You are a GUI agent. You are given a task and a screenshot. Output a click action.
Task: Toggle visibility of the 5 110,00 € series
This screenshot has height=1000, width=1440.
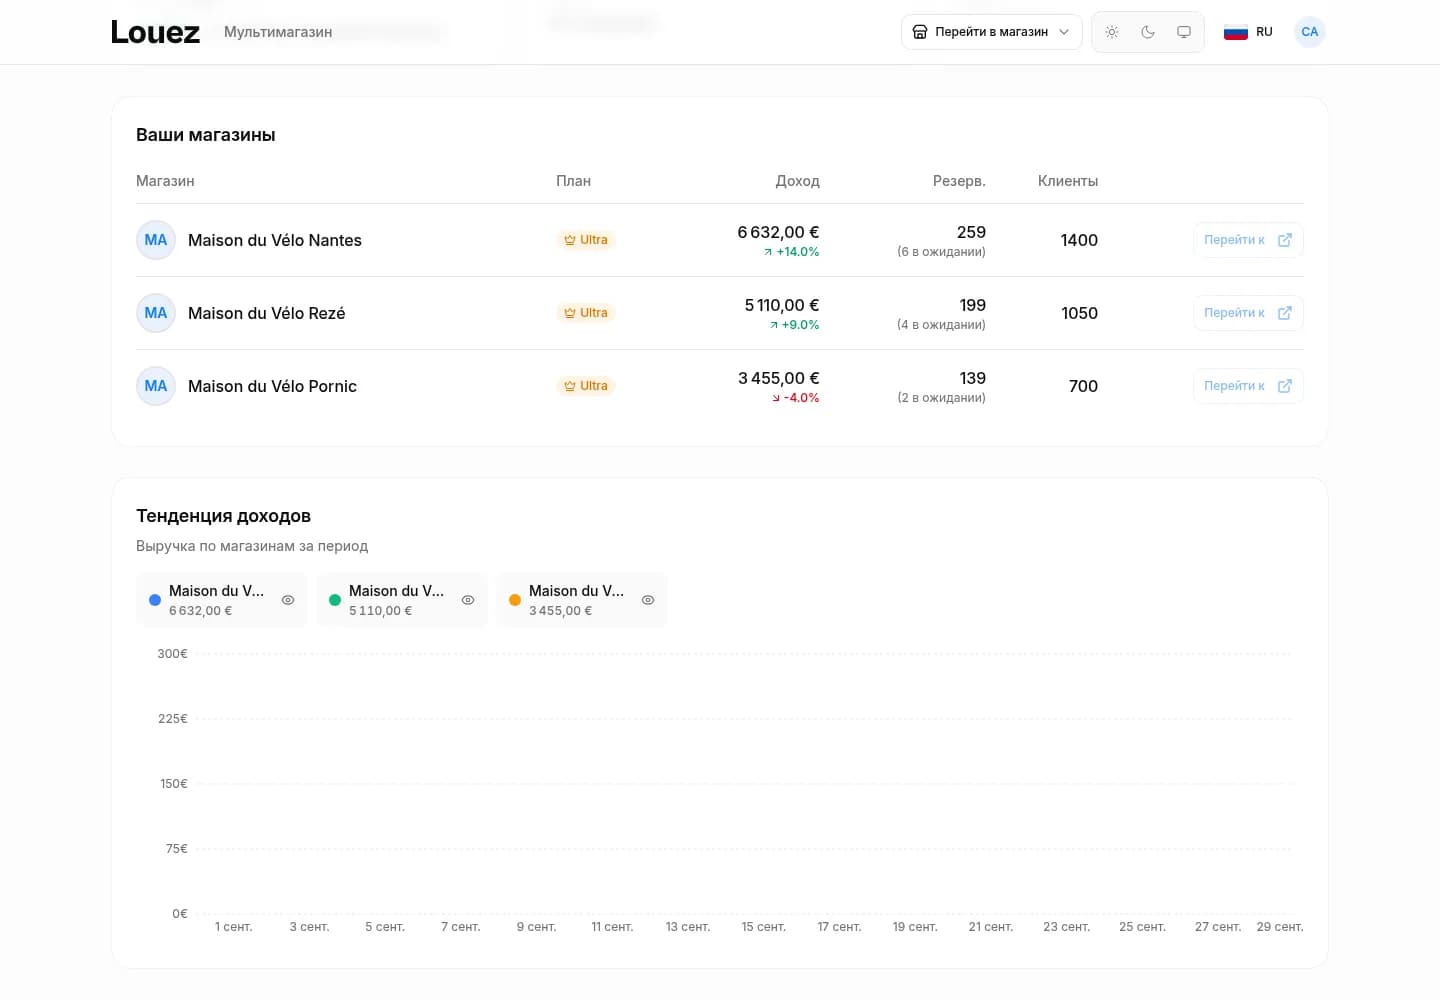pyautogui.click(x=468, y=600)
